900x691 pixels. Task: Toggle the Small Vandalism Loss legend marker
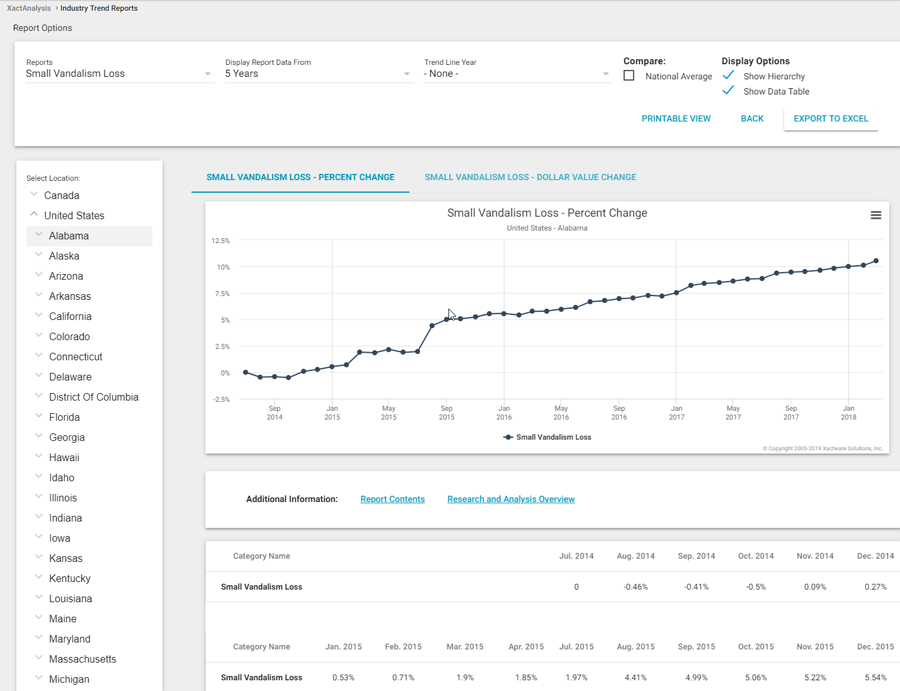click(509, 437)
